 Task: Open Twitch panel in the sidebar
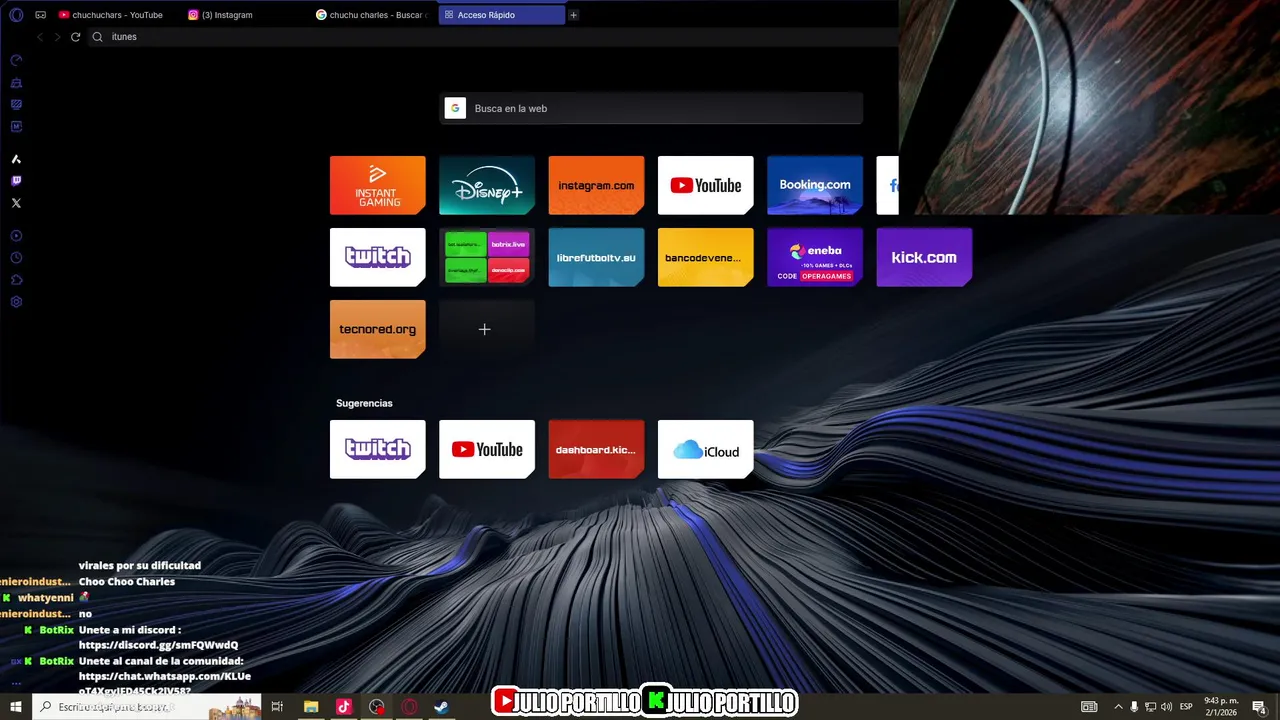pyautogui.click(x=16, y=181)
